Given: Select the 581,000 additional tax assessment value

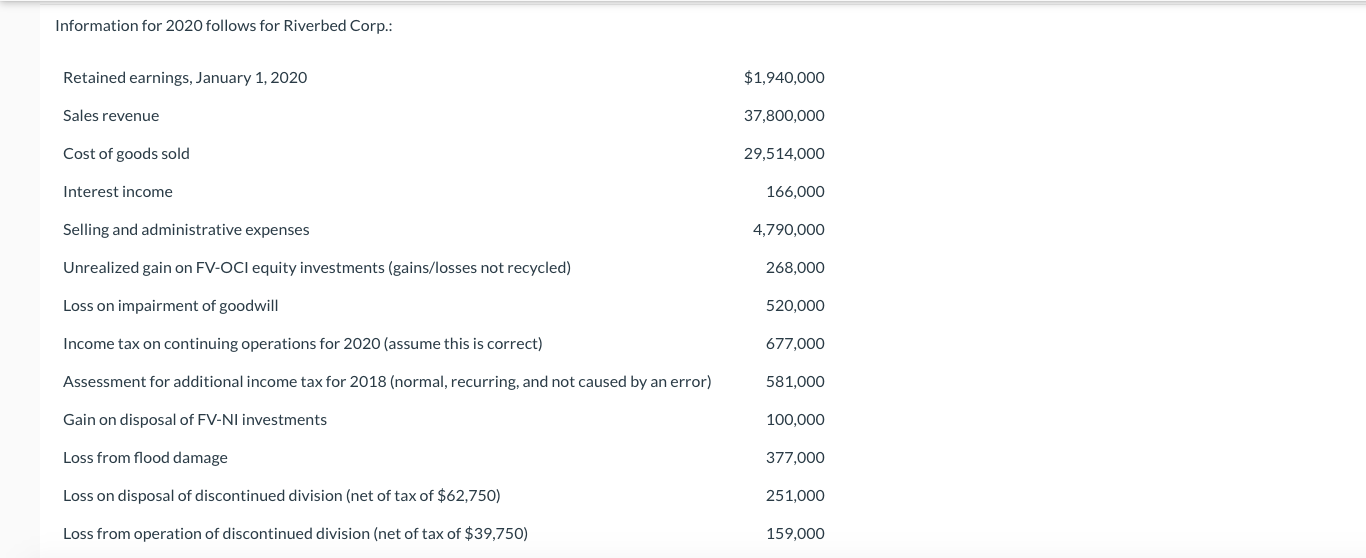Looking at the screenshot, I should [x=795, y=382].
